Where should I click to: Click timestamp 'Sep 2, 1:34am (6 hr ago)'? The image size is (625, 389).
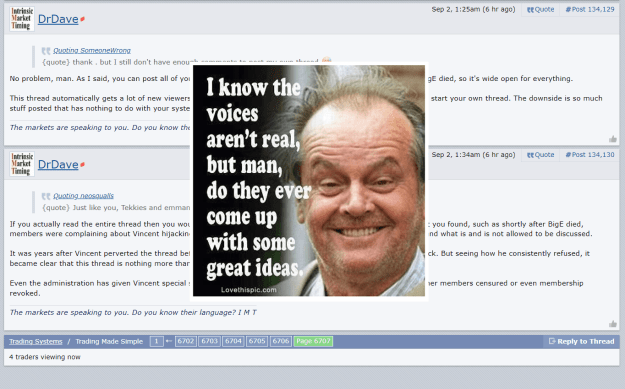tap(473, 155)
